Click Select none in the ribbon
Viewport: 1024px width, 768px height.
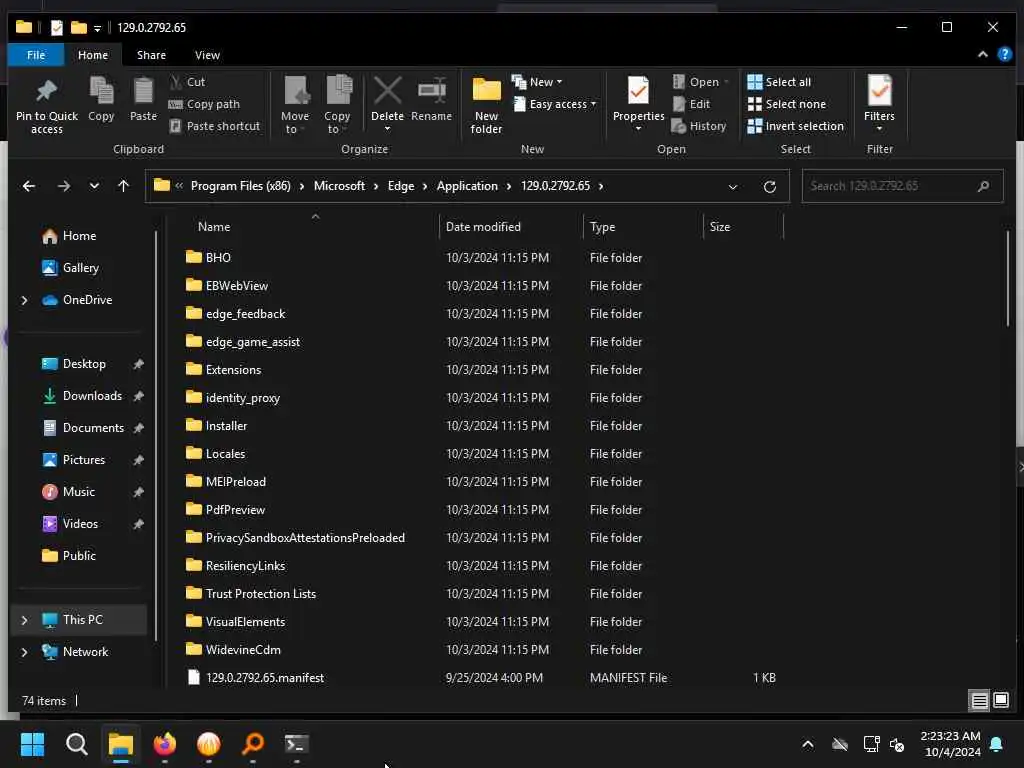[787, 104]
